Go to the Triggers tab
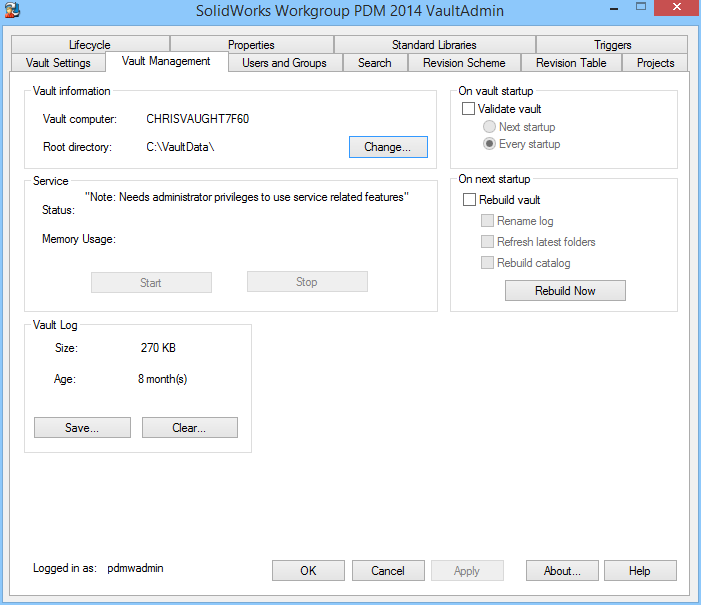This screenshot has height=605, width=701. click(612, 45)
